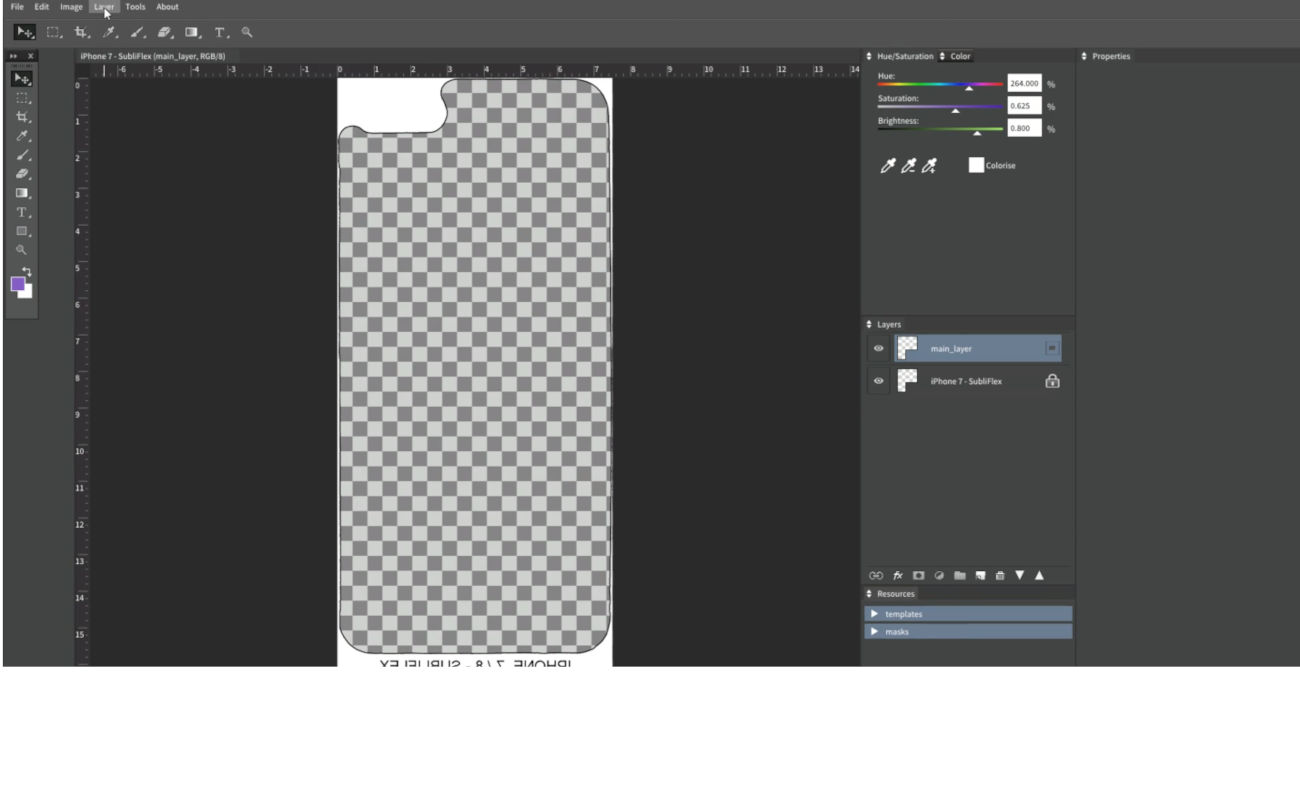Select the Marquee tool in the left toolbox
1300x796 pixels.
tap(22, 98)
